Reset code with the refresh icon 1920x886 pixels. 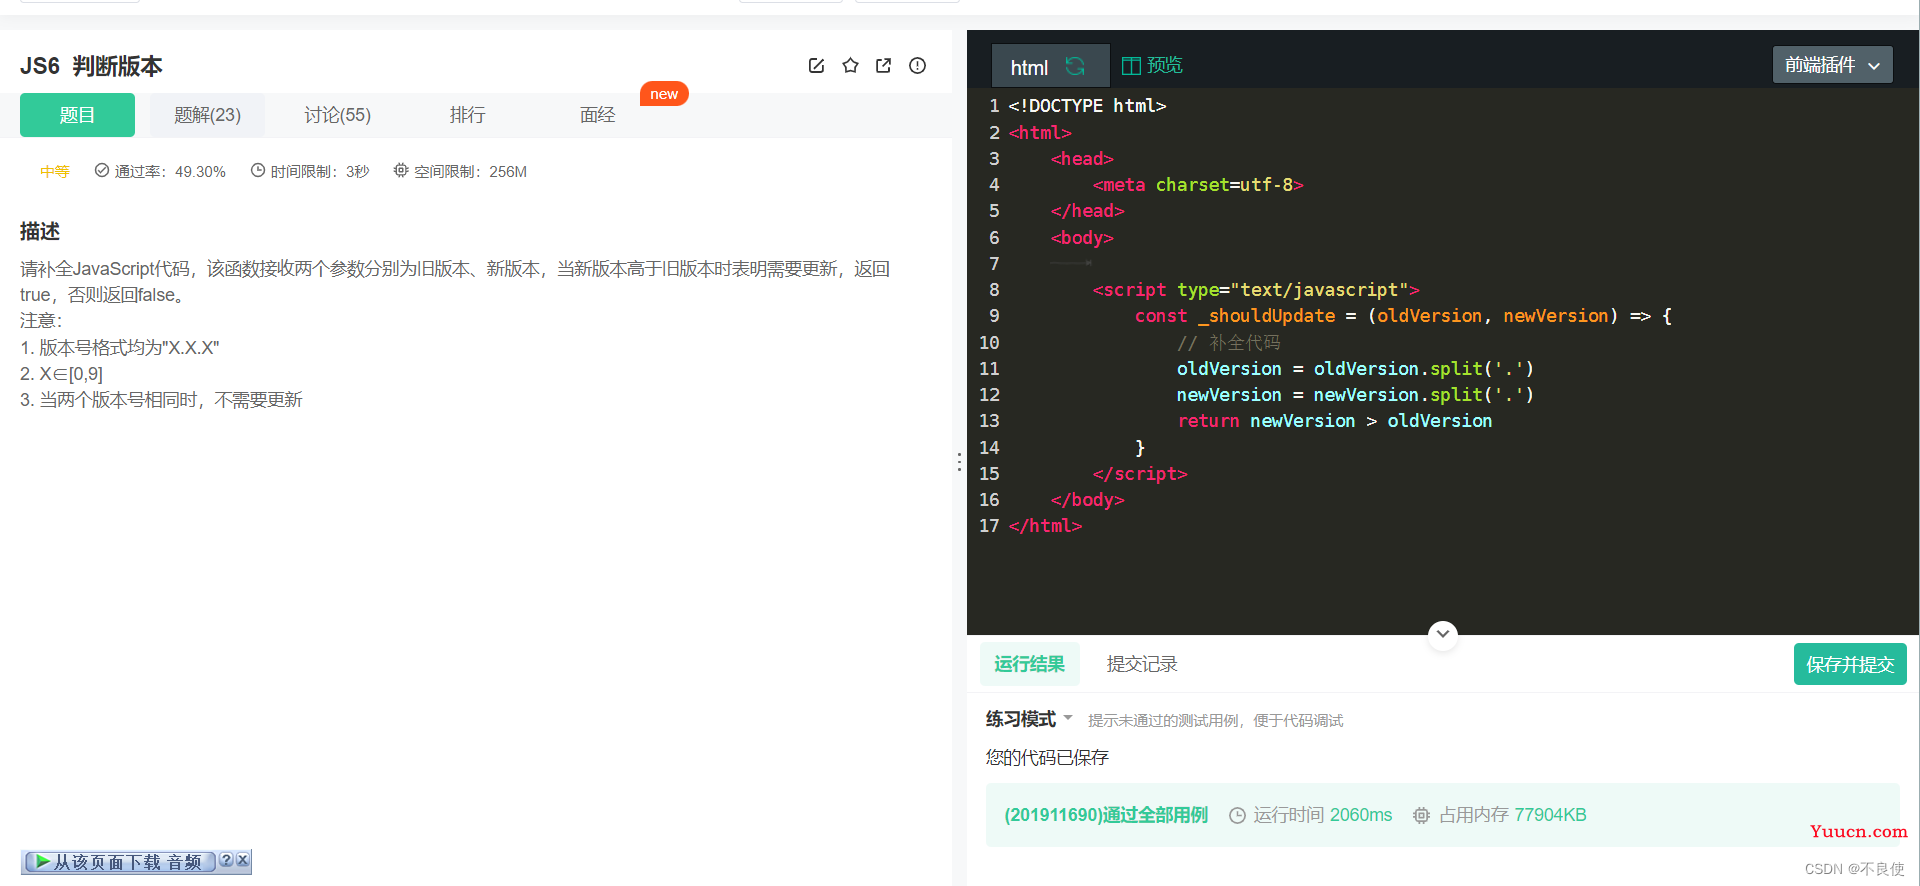pyautogui.click(x=1075, y=66)
